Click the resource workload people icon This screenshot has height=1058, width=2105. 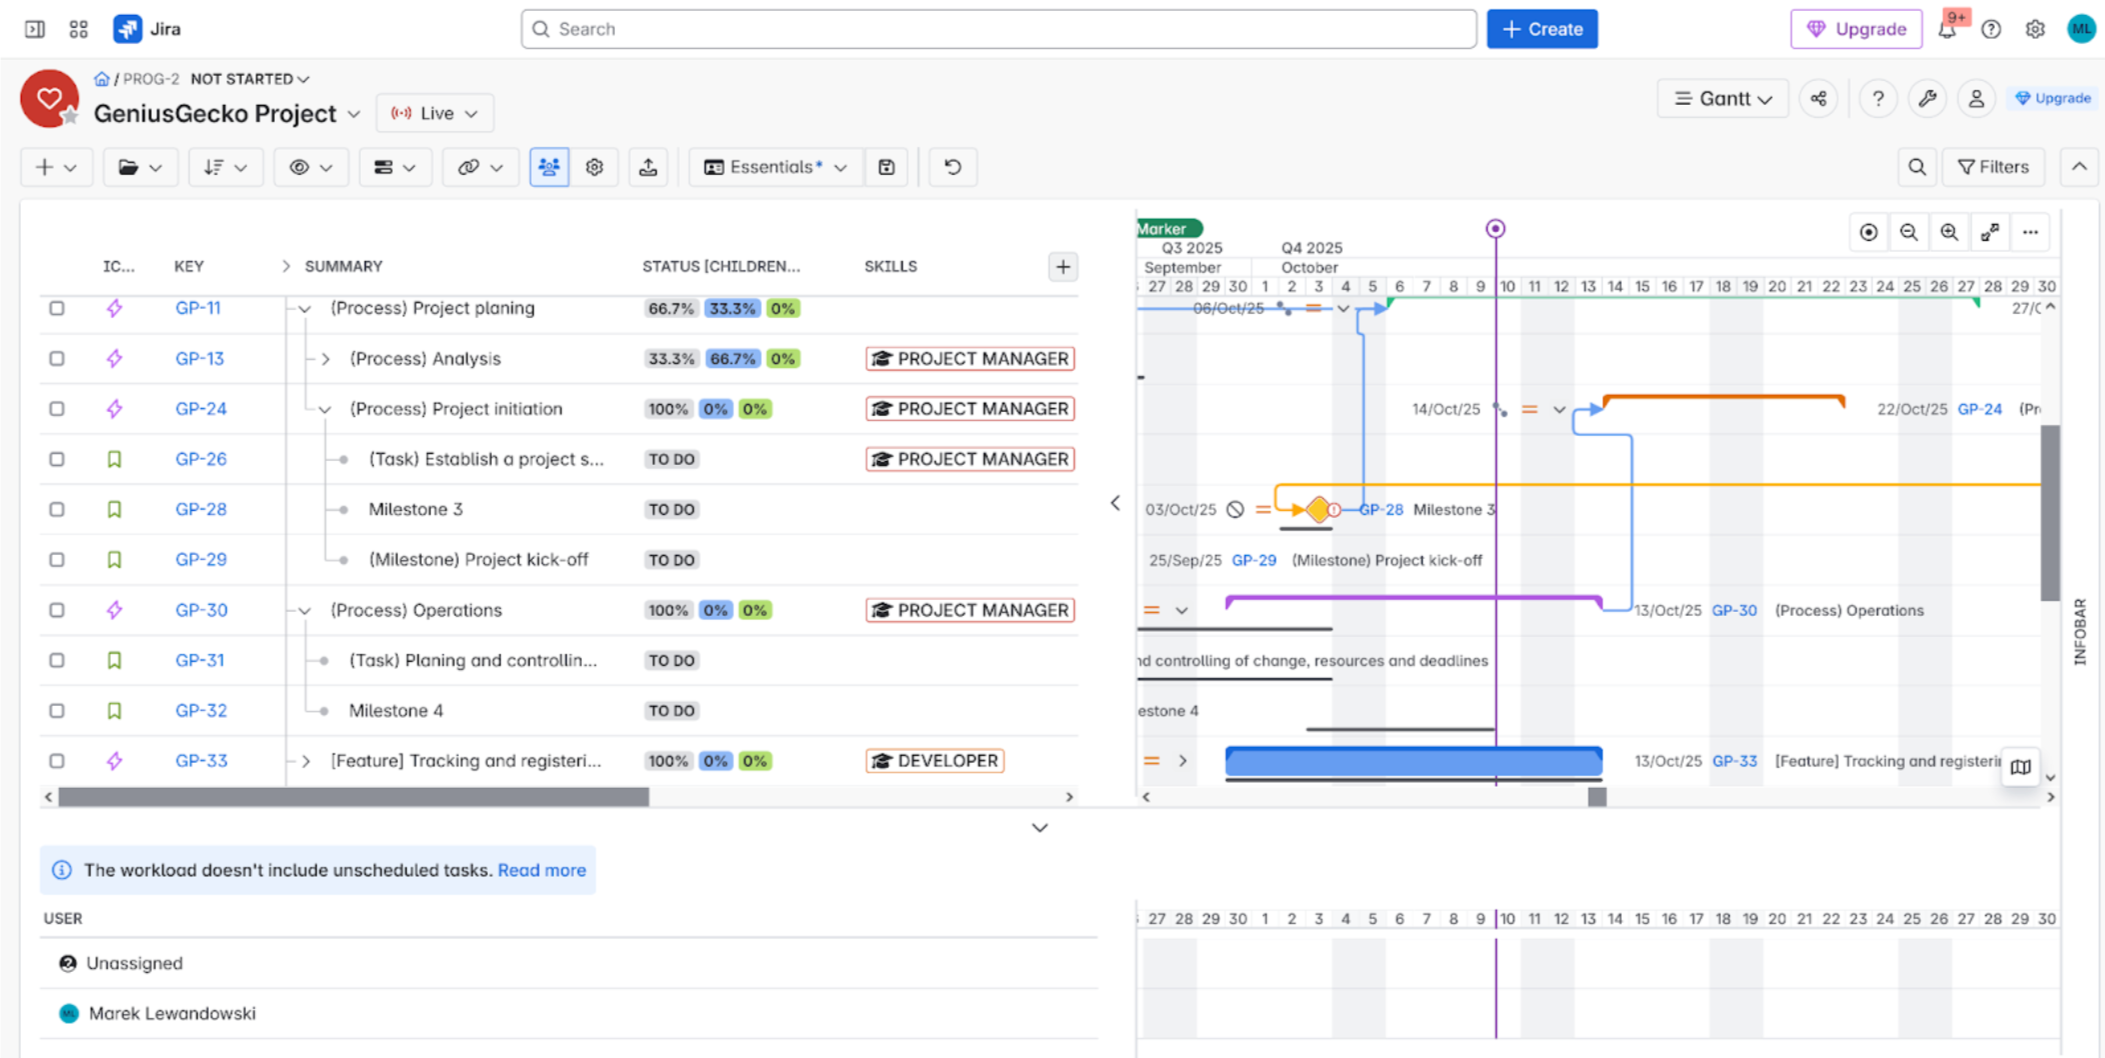pyautogui.click(x=549, y=167)
